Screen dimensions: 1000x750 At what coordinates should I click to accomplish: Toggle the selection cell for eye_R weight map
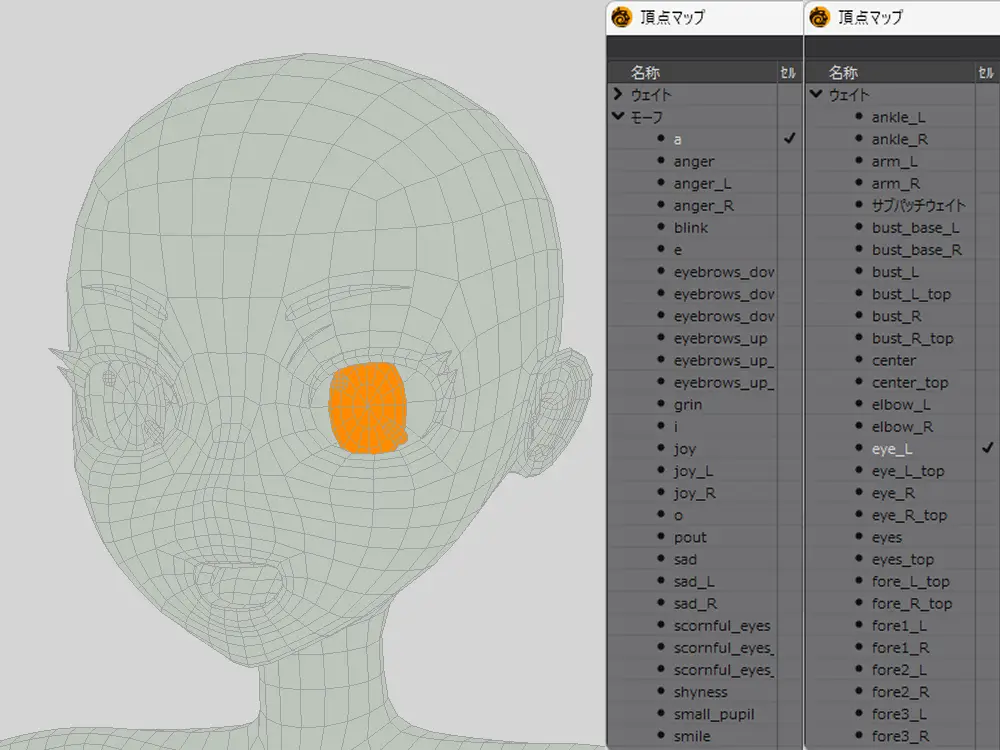987,493
